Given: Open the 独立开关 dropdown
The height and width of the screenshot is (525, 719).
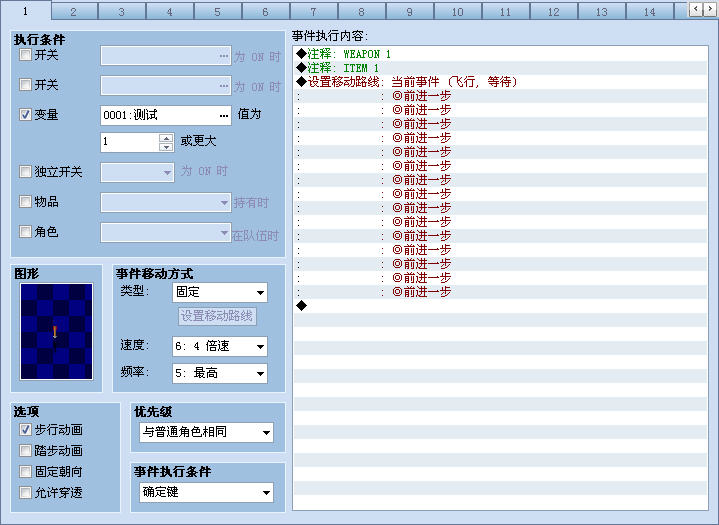Looking at the screenshot, I should 137,173.
